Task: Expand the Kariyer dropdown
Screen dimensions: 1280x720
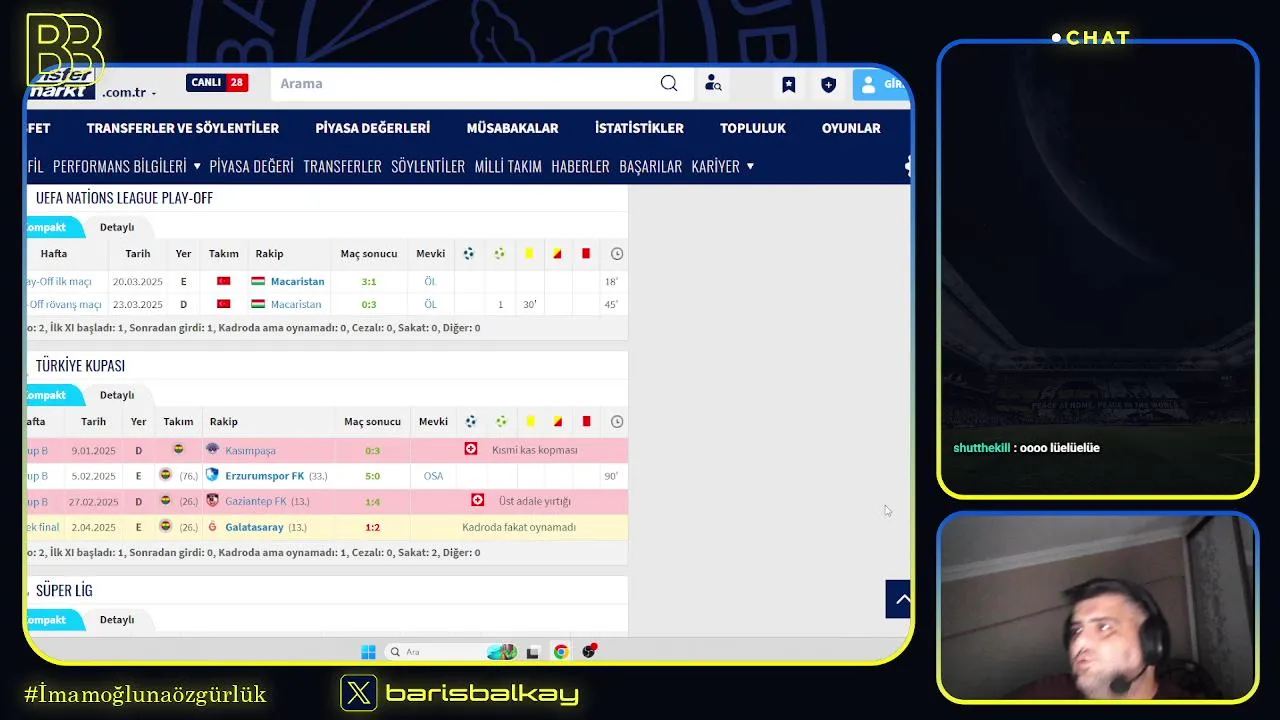Action: (x=722, y=166)
